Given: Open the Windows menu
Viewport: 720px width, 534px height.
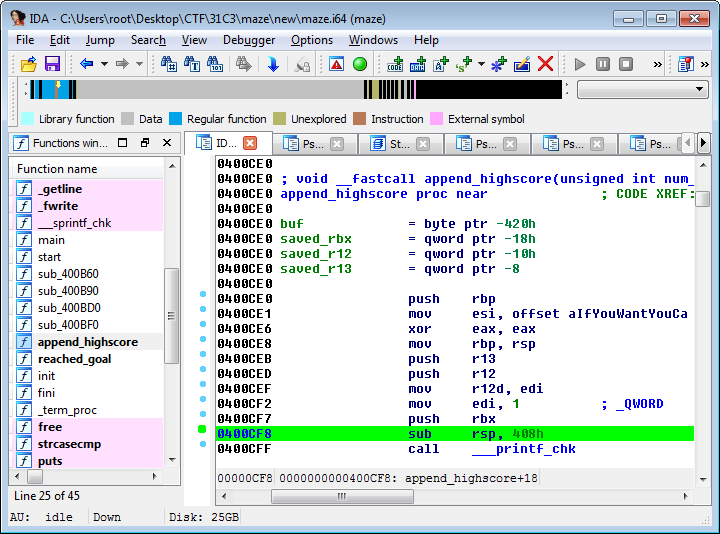Looking at the screenshot, I should (373, 40).
